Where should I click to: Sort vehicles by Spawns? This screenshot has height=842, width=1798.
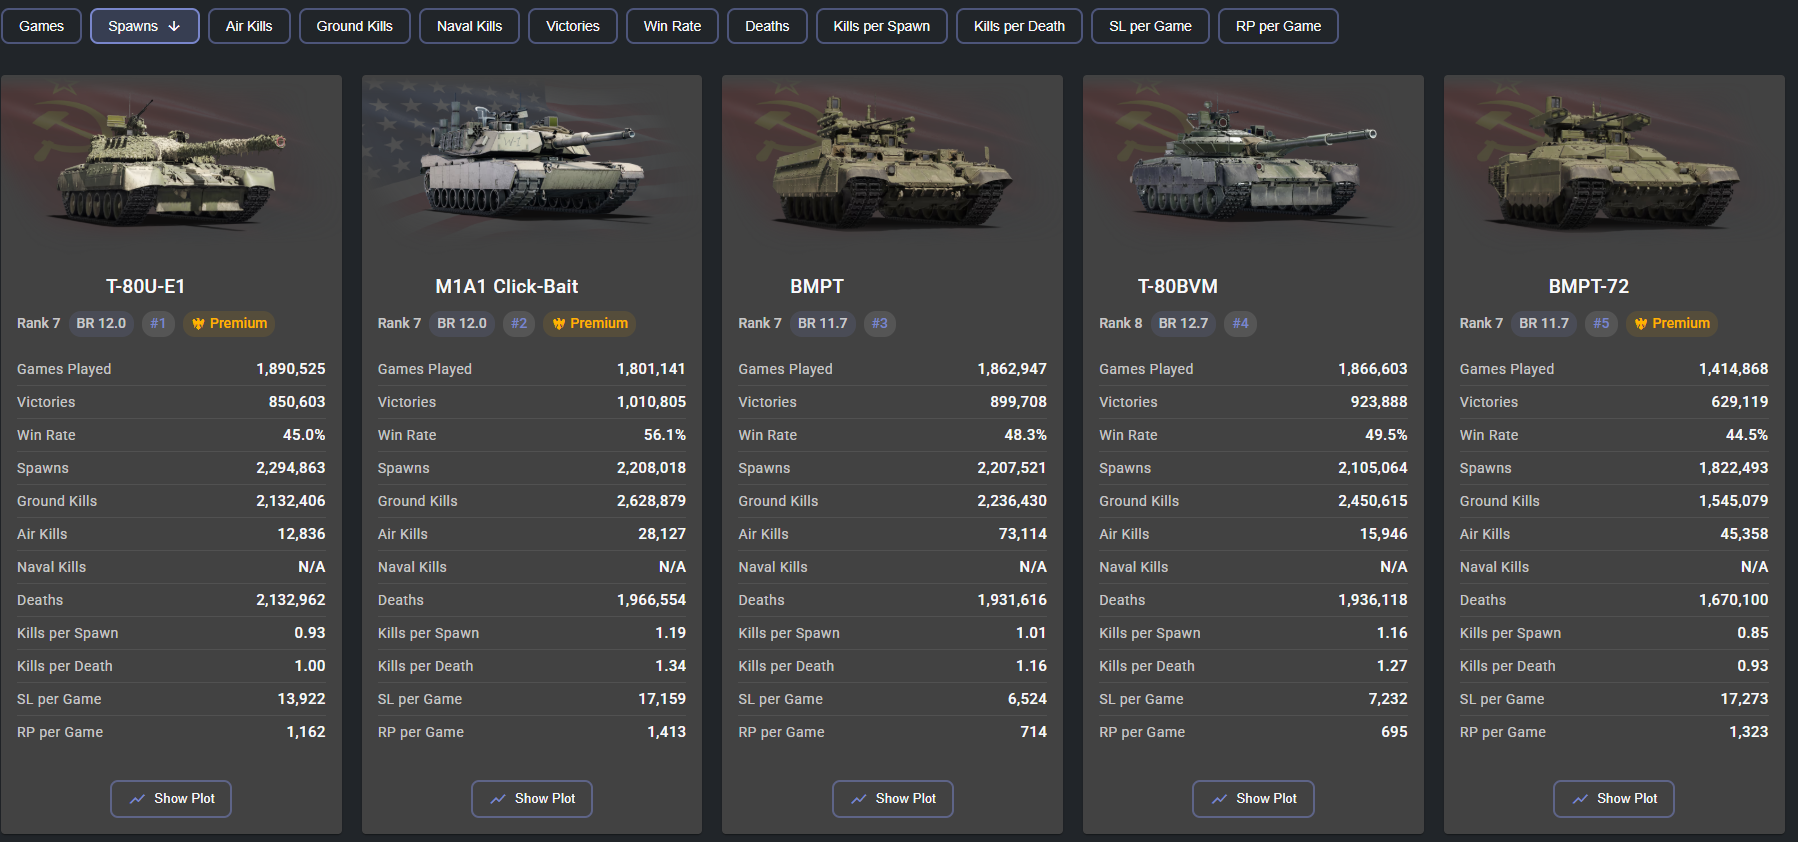click(x=145, y=26)
